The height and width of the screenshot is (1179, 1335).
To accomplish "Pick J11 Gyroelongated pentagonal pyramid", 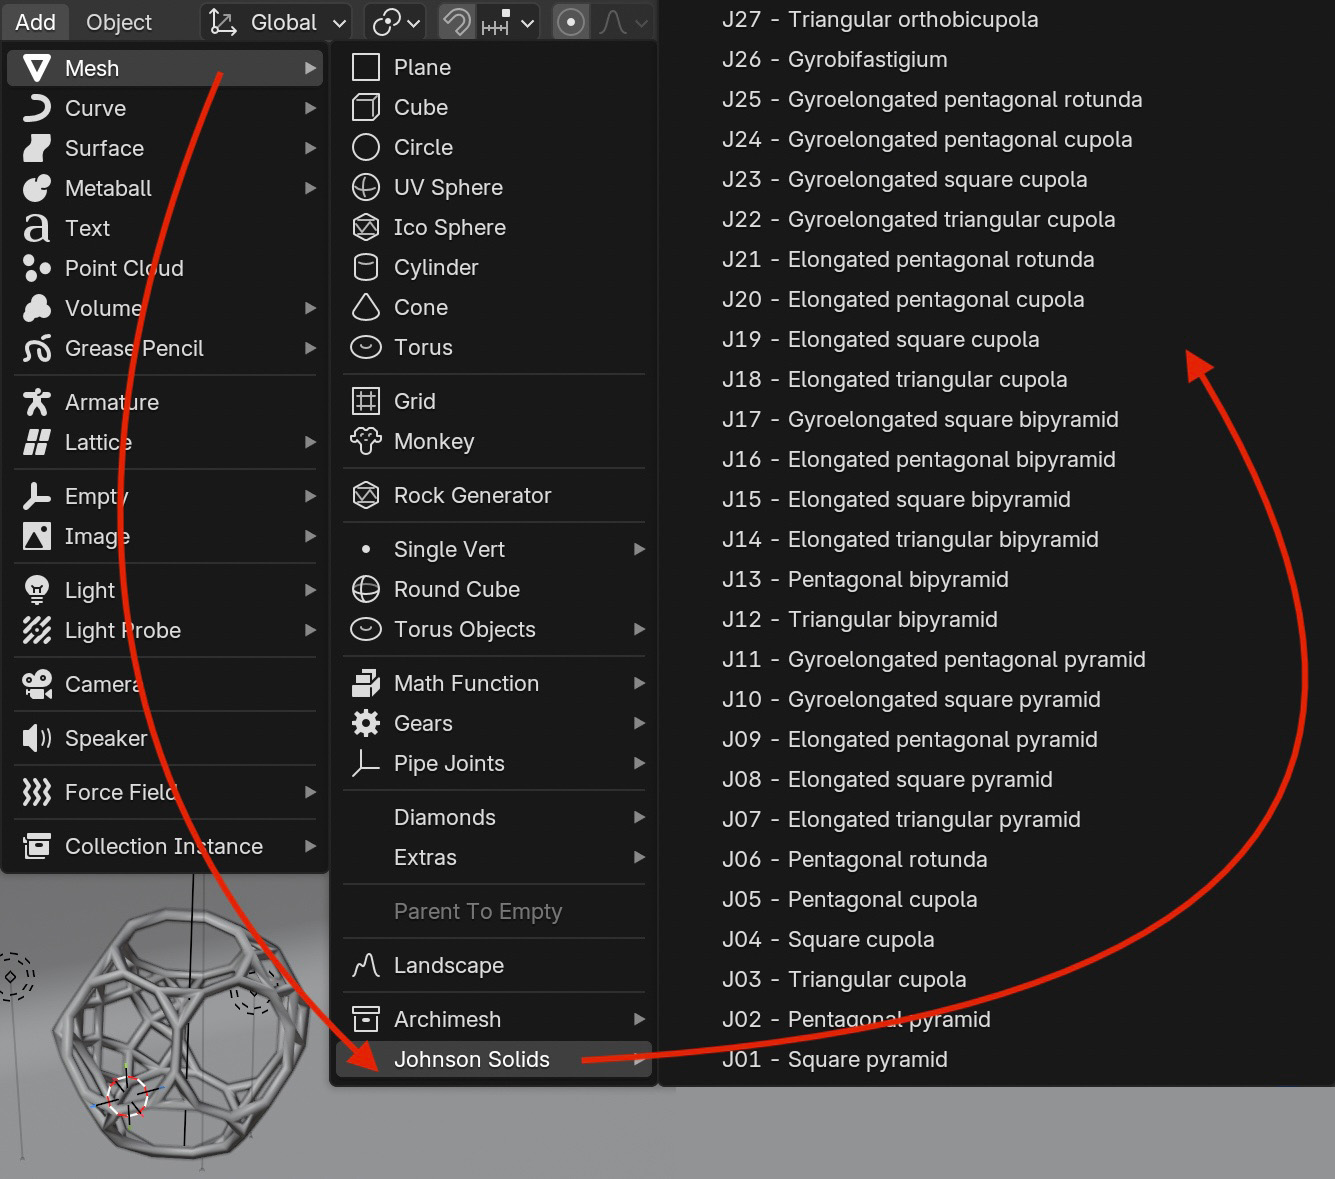I will 934,659.
